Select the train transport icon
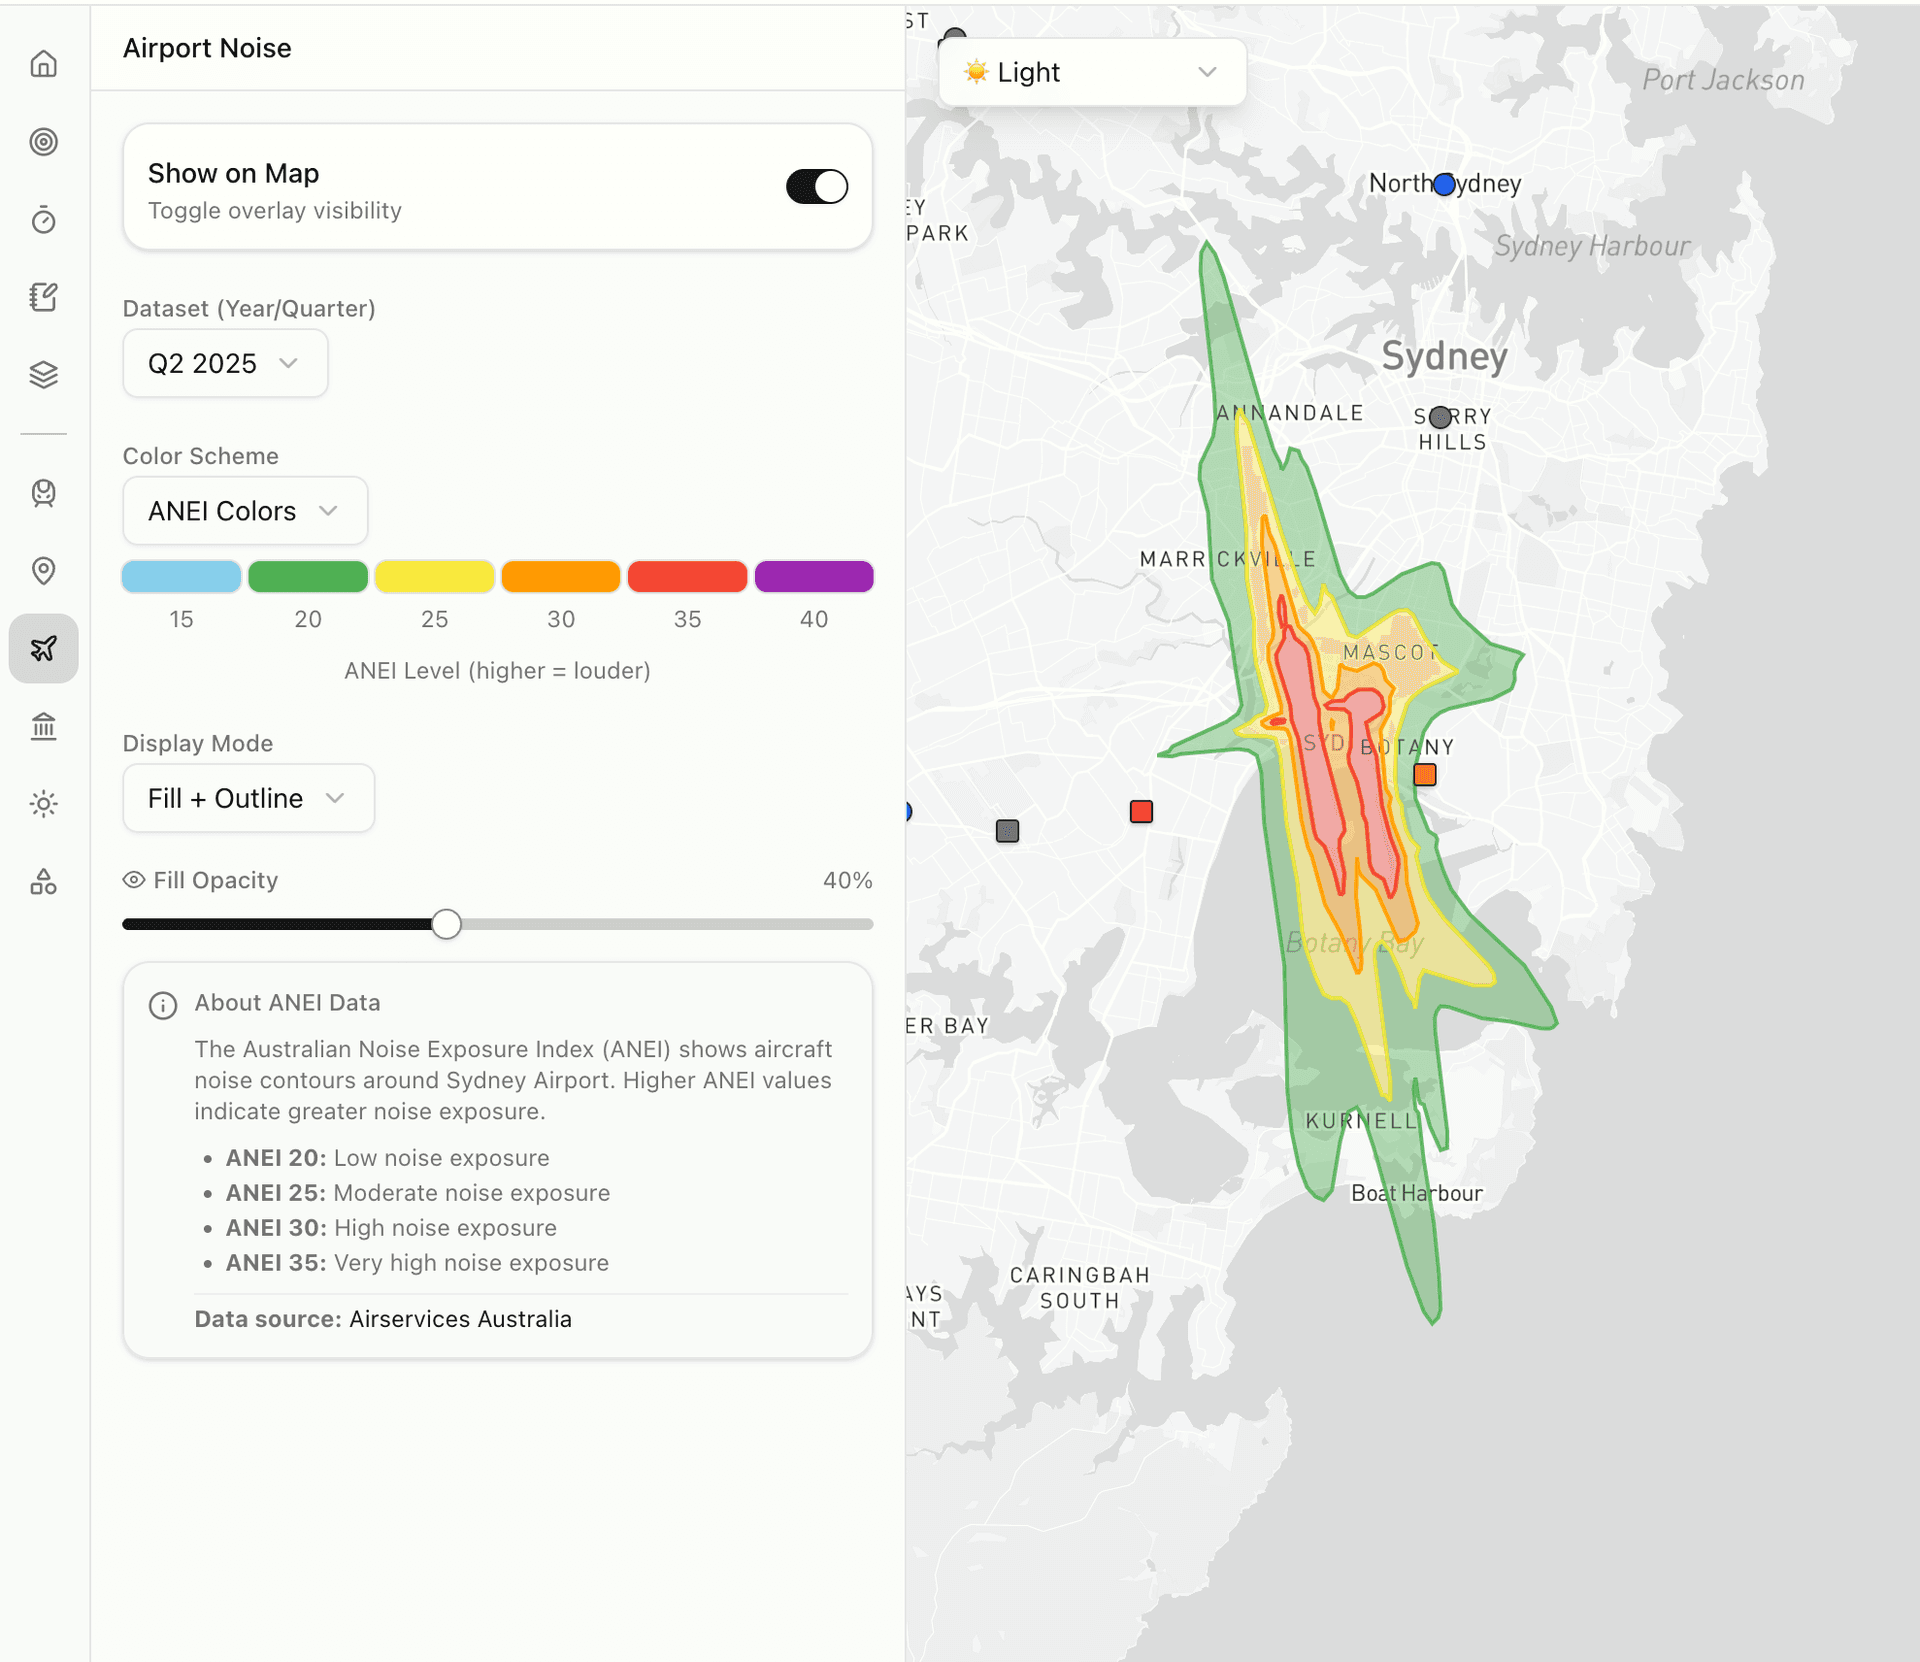The width and height of the screenshot is (1920, 1662). tap(44, 493)
